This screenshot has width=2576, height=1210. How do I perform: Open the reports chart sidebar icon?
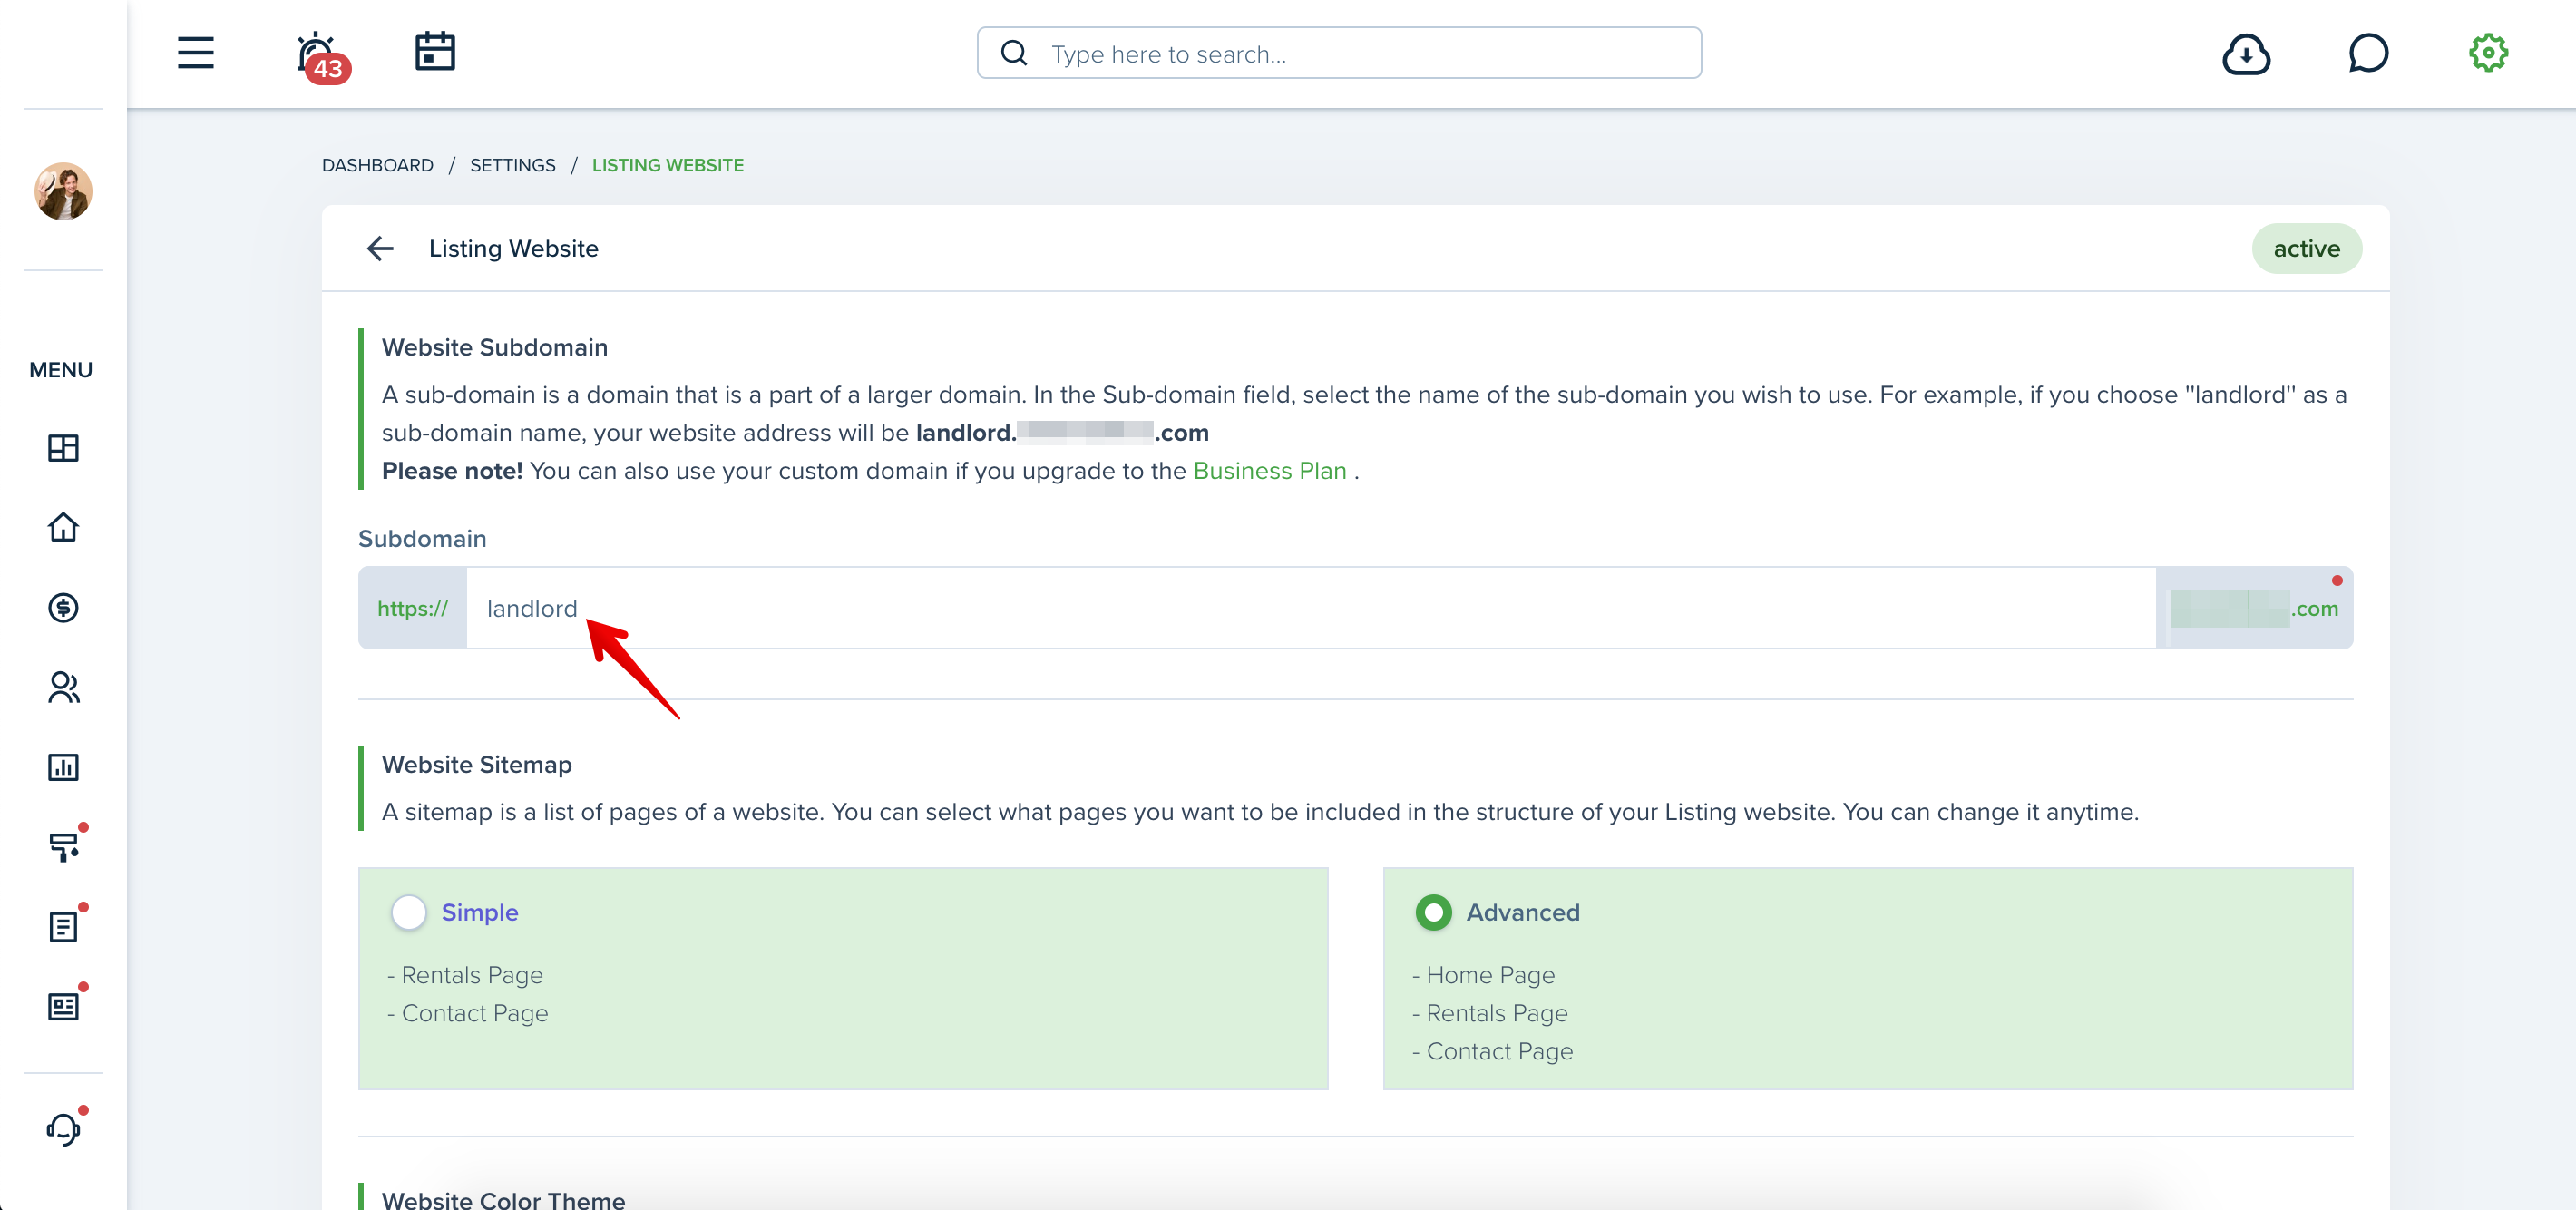pos(63,767)
